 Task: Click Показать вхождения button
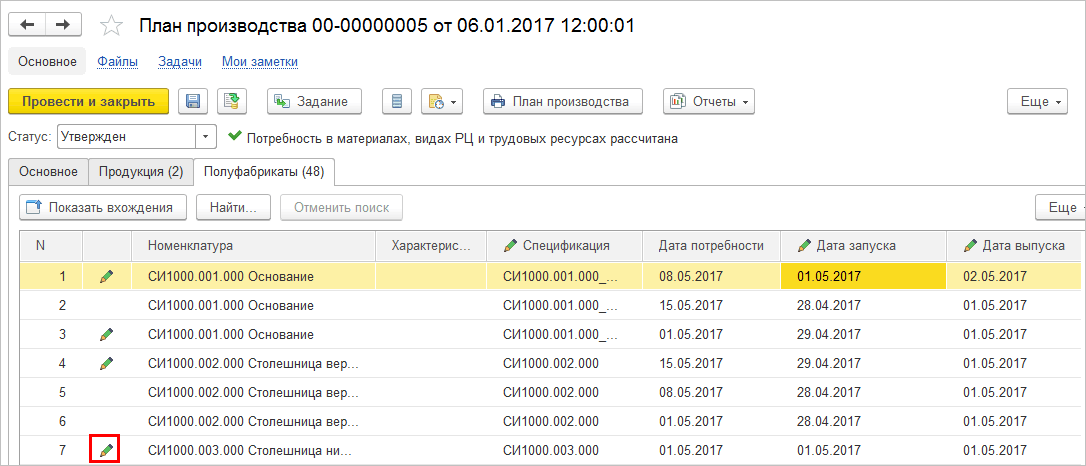pos(104,207)
